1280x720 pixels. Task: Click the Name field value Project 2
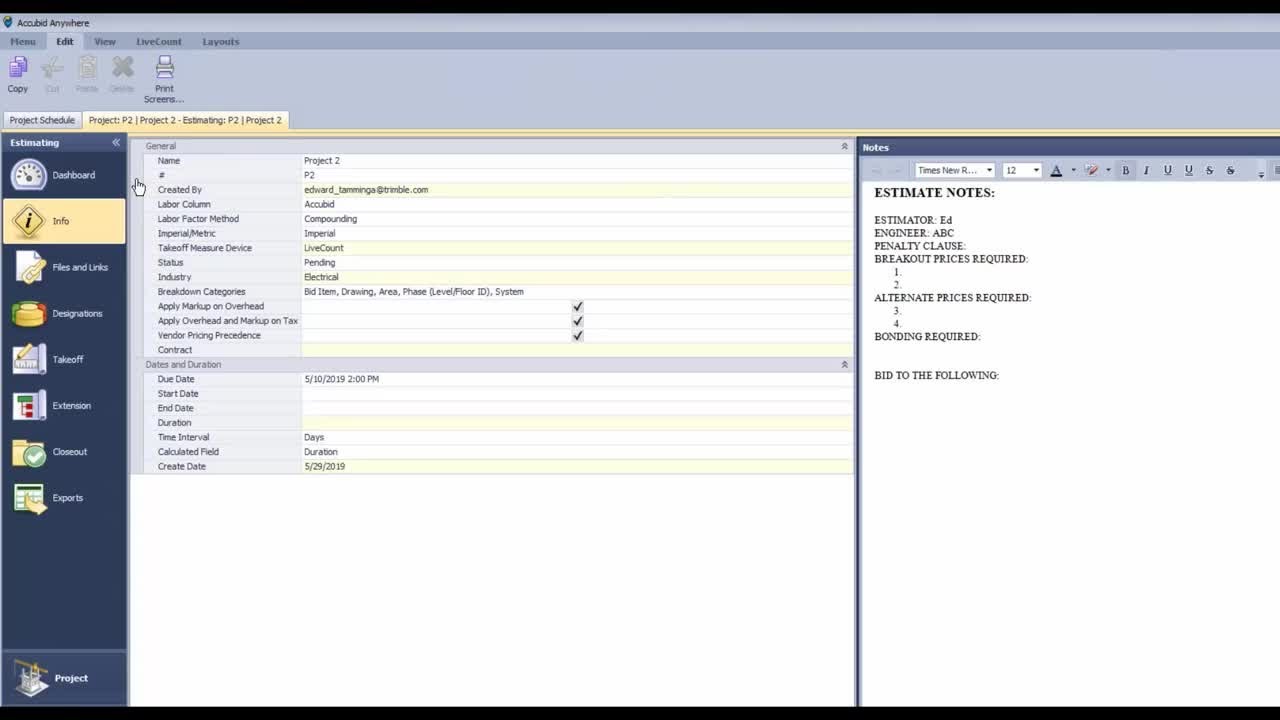click(576, 161)
